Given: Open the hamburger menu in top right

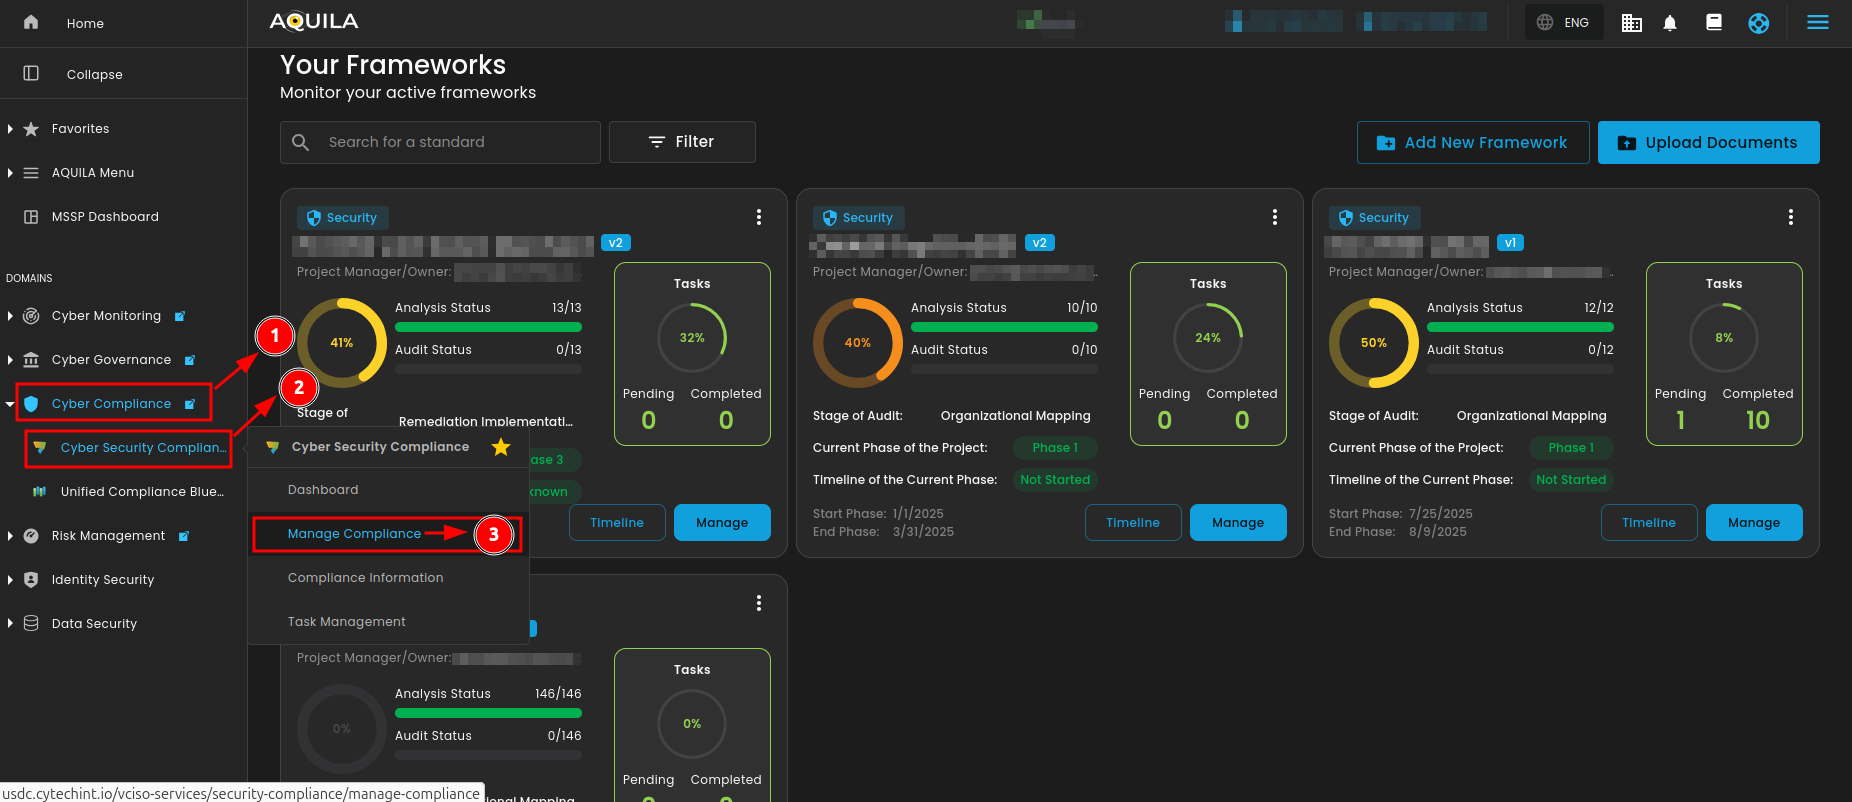Looking at the screenshot, I should tap(1817, 23).
